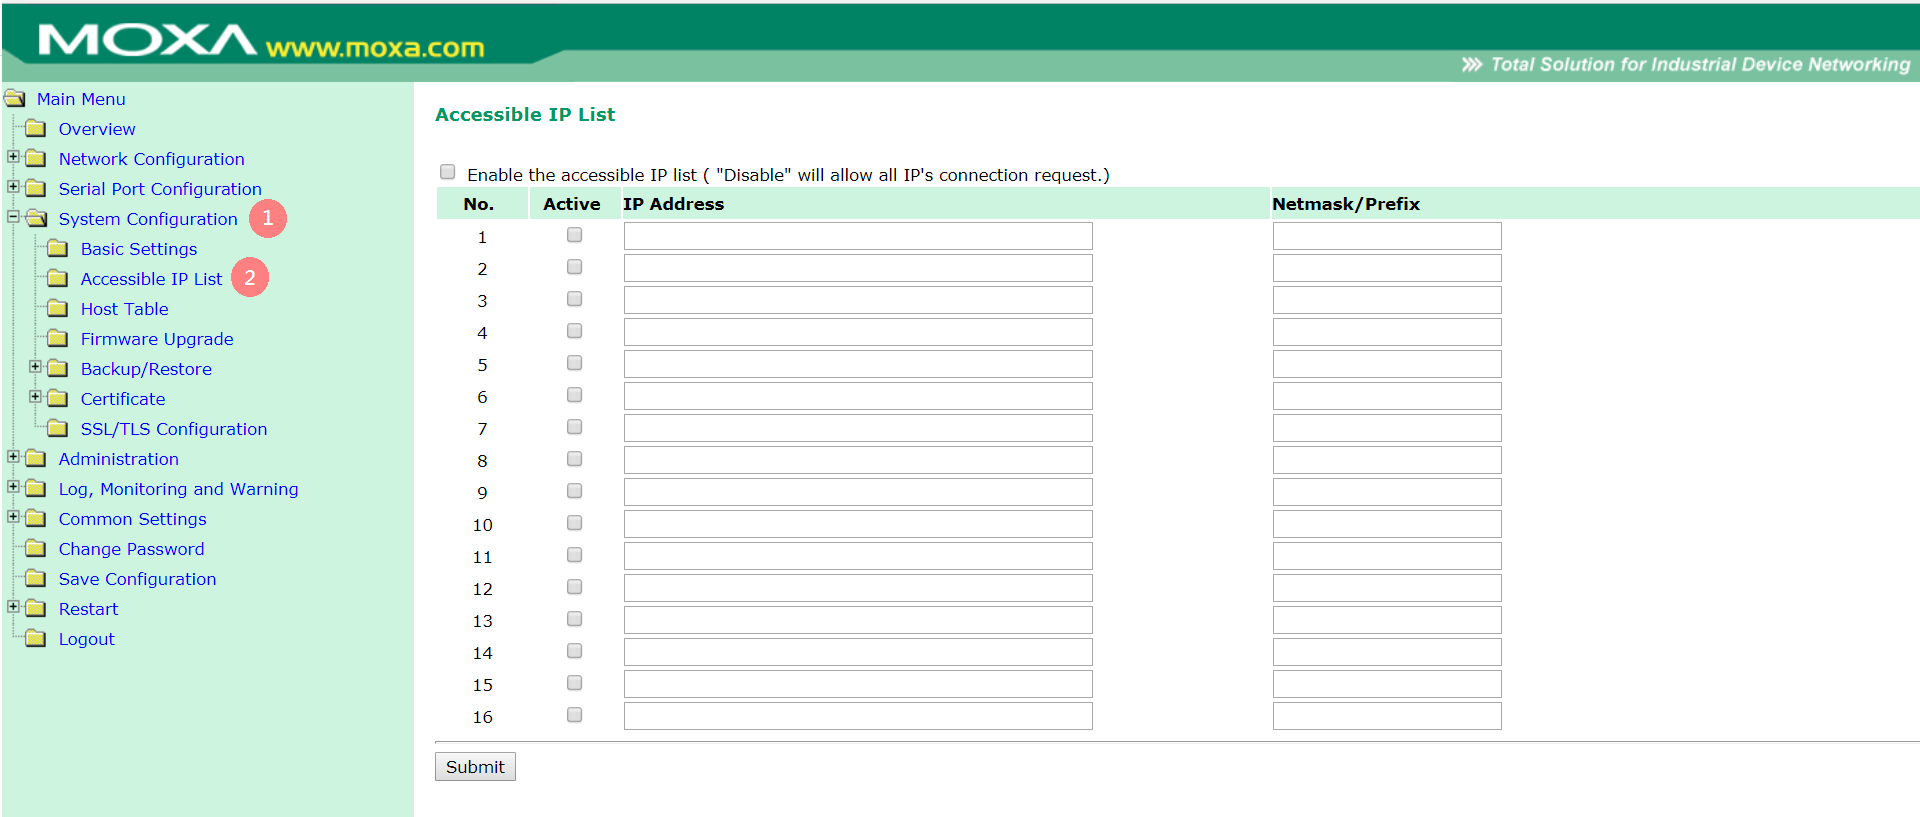The image size is (1920, 817).
Task: Click the Certificate folder icon
Action: 58,398
